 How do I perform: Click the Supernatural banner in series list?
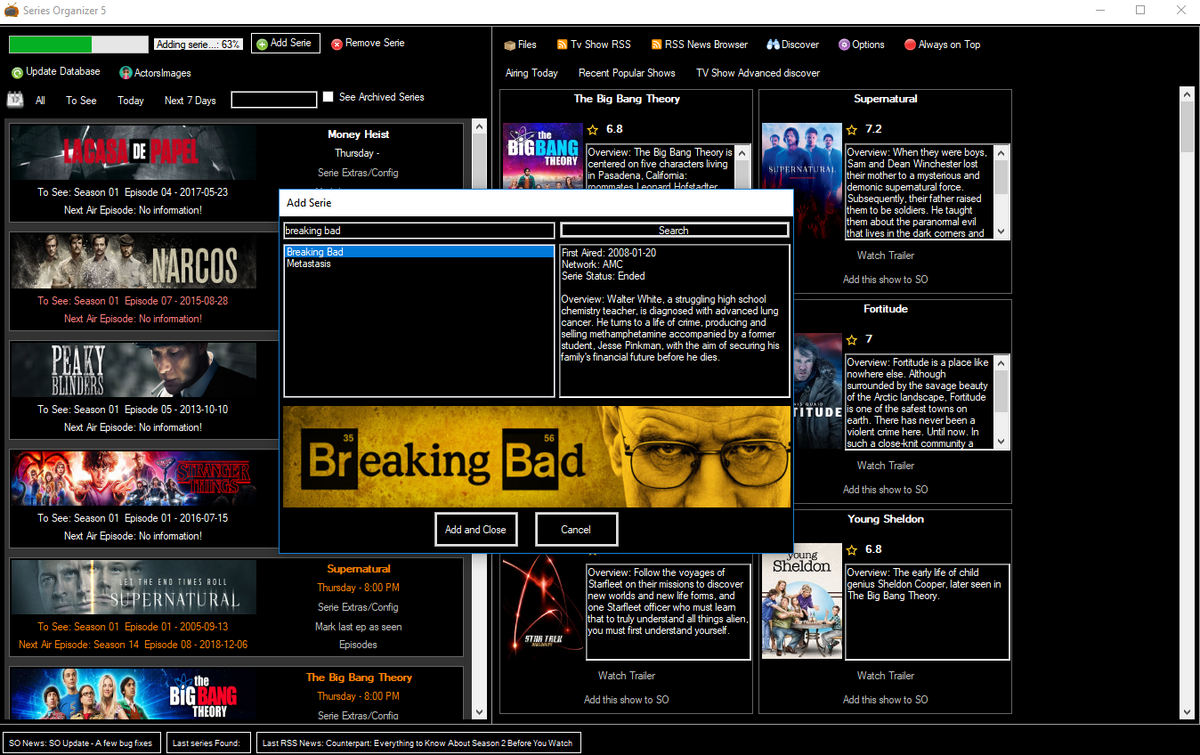tap(133, 586)
